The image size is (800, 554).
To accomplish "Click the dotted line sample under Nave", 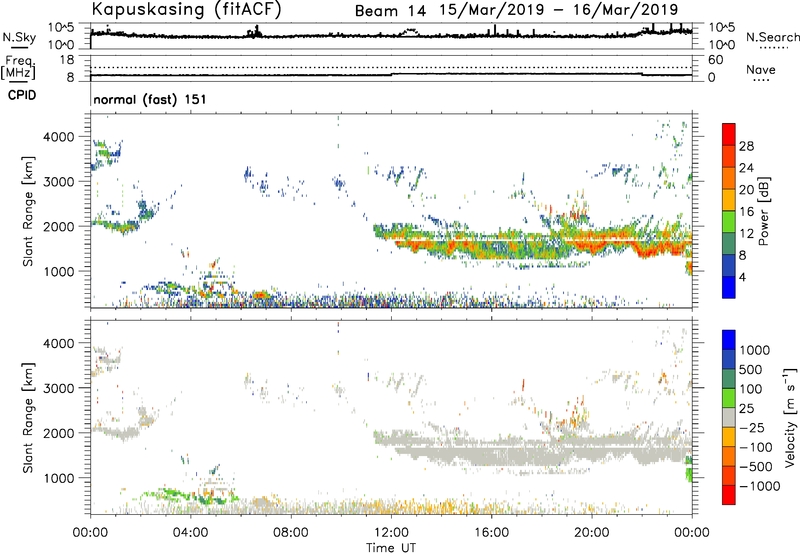I will tap(761, 81).
